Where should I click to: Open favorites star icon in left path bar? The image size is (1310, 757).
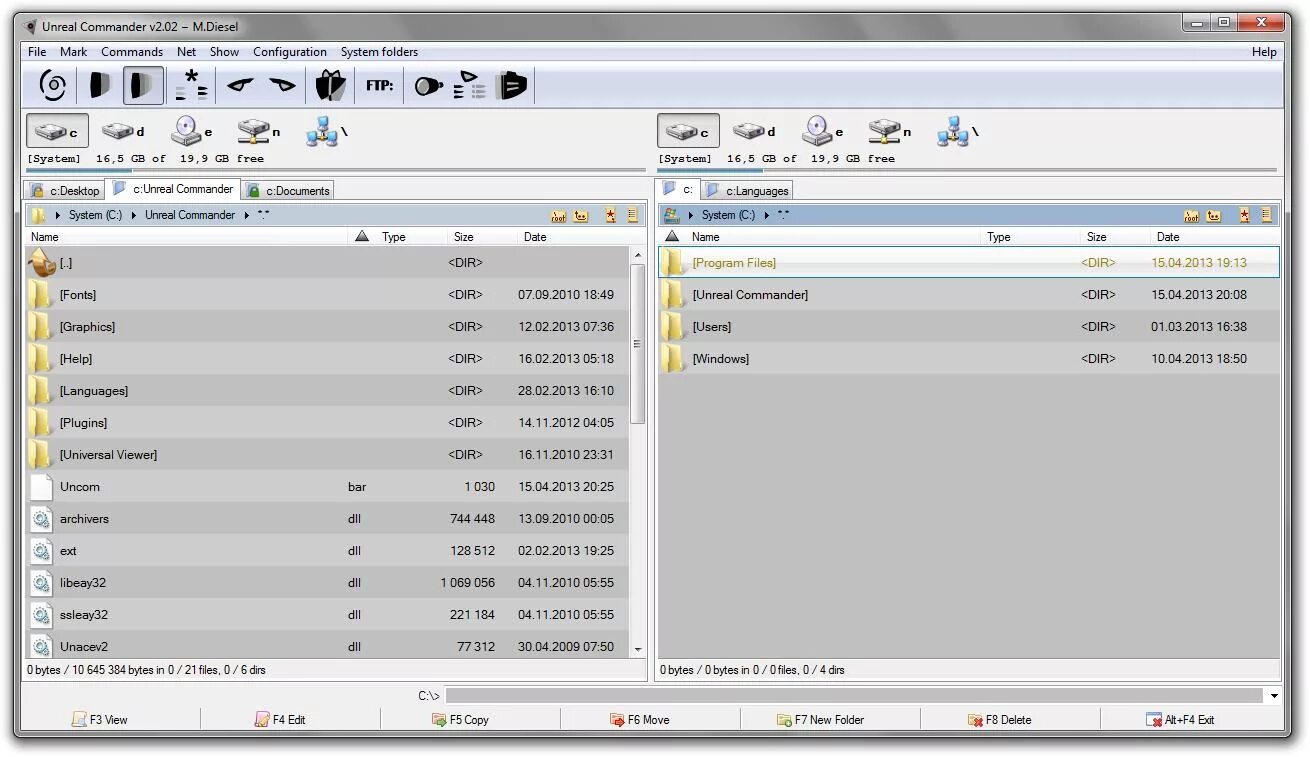611,215
